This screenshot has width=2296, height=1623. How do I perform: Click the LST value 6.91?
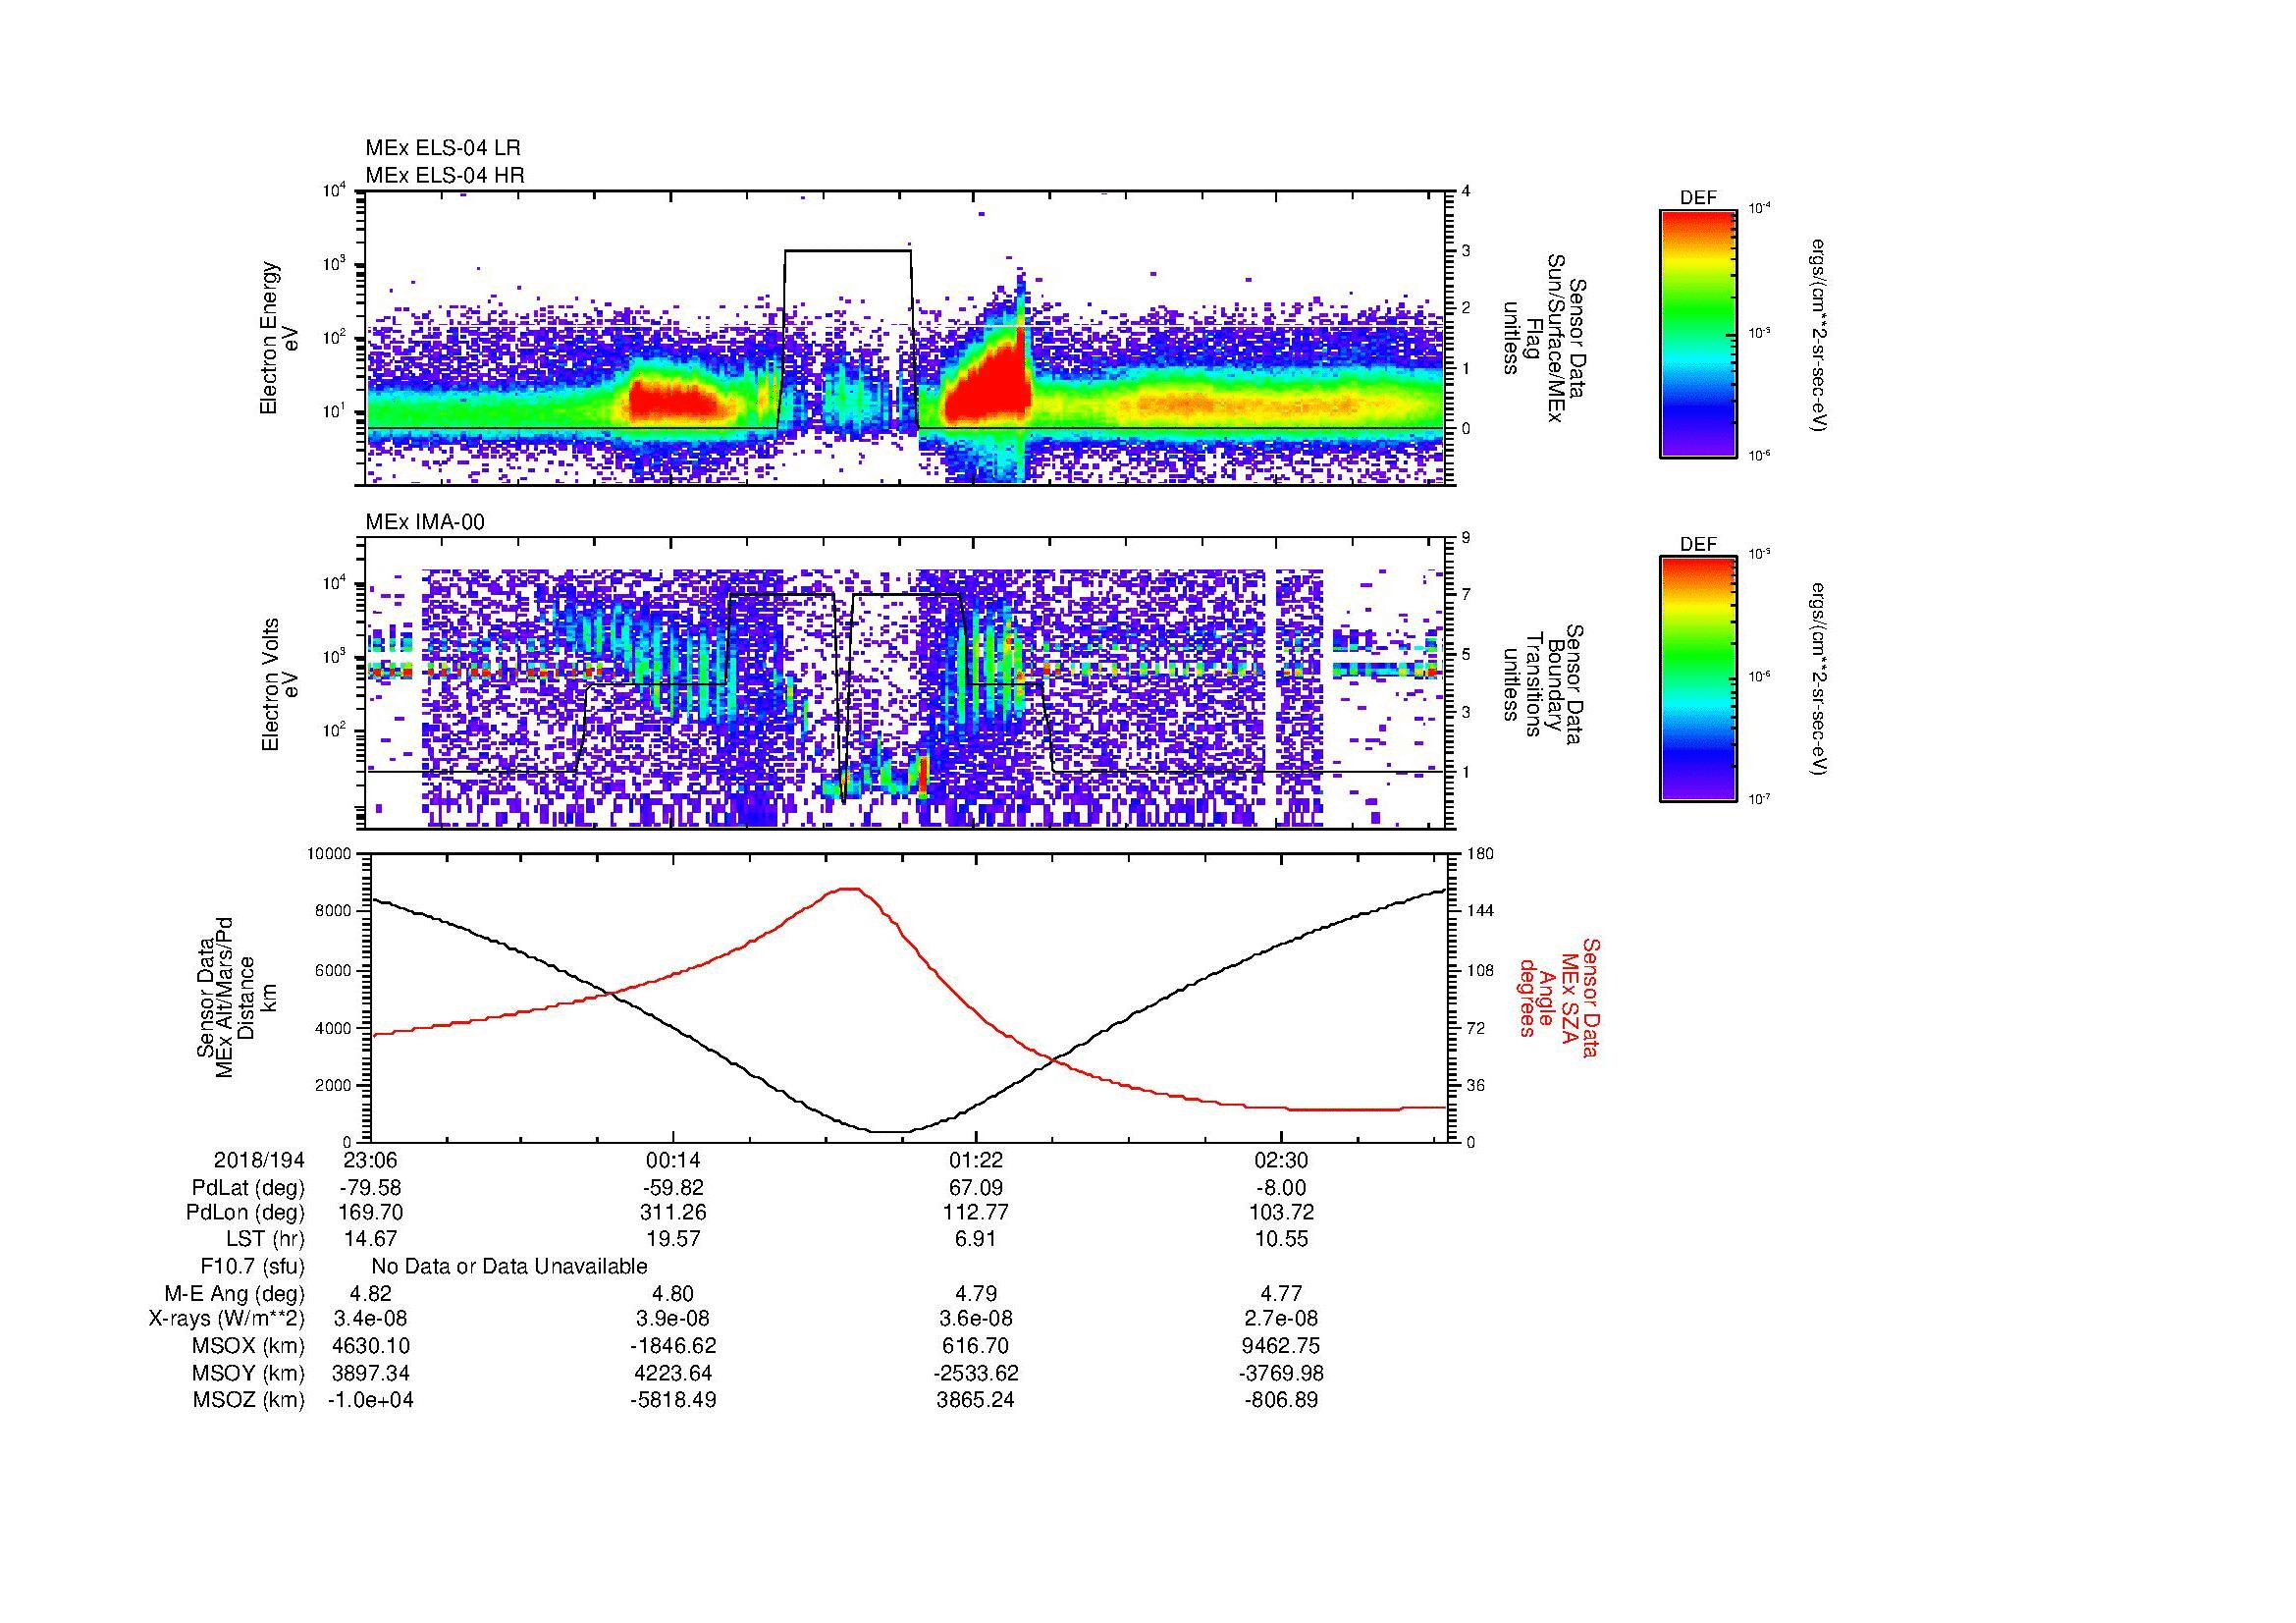tap(975, 1239)
